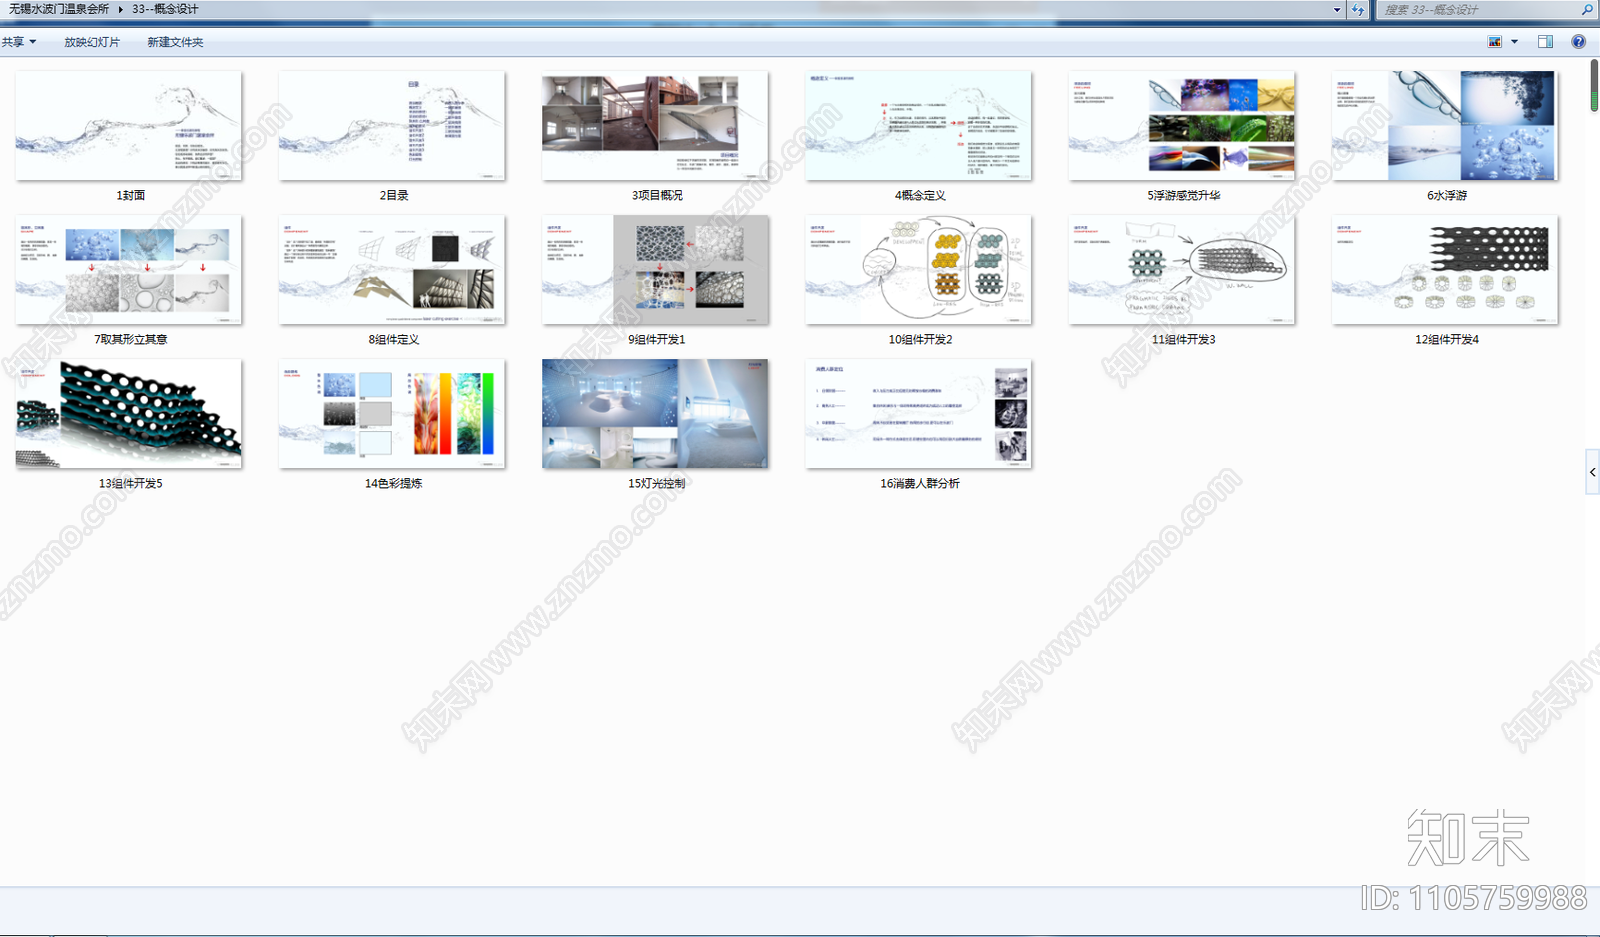Open the view options dropdown arrow
1600x937 pixels.
tap(1514, 42)
